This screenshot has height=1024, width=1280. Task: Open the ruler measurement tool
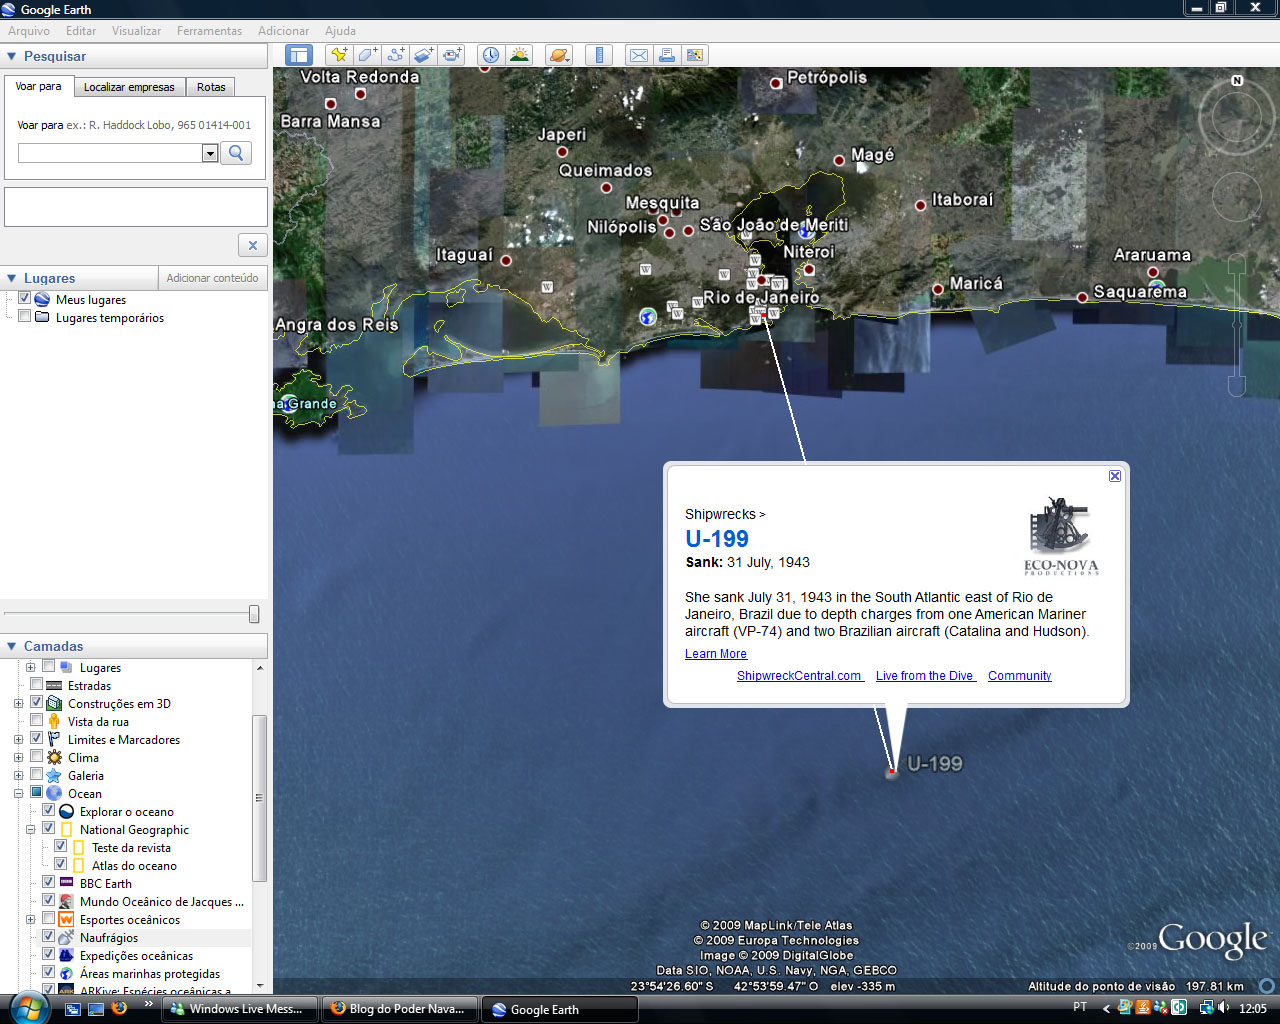coord(599,55)
